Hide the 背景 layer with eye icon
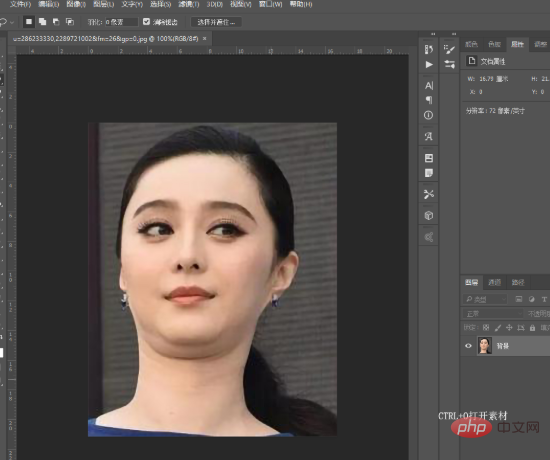The height and width of the screenshot is (460, 550). (468, 346)
